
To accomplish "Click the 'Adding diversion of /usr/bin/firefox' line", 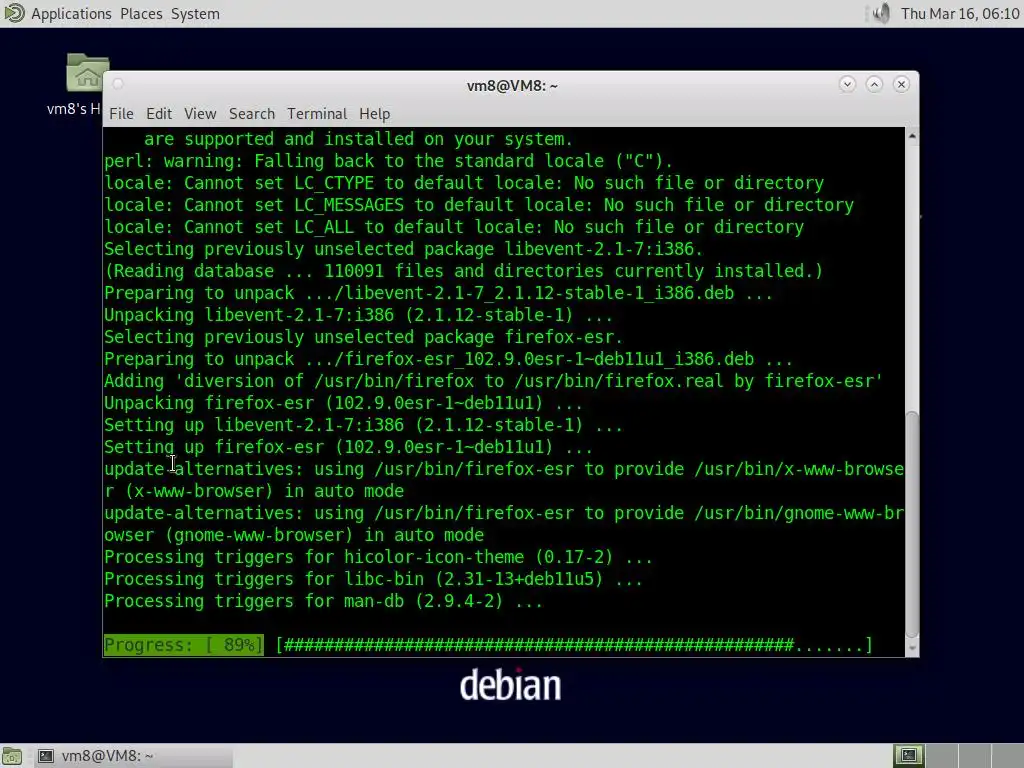I will (x=493, y=381).
